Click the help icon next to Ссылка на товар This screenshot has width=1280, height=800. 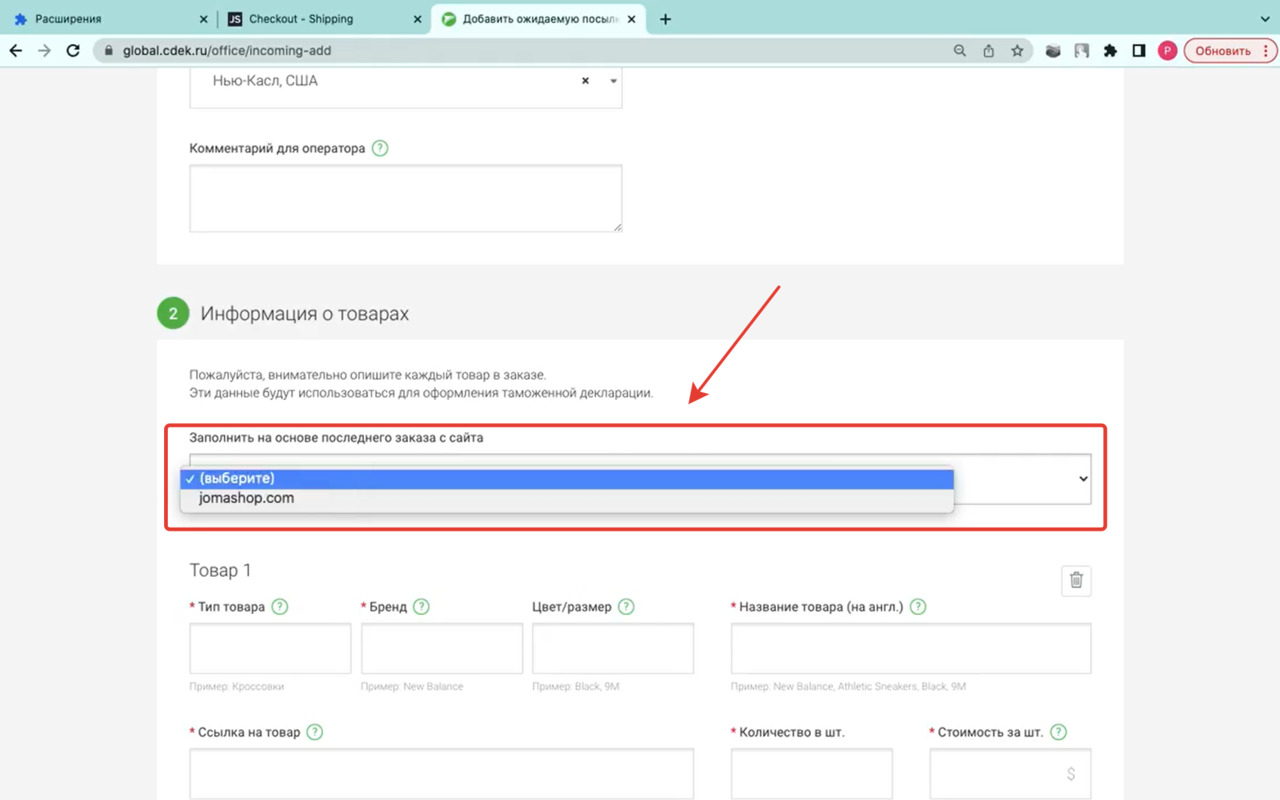click(x=315, y=732)
